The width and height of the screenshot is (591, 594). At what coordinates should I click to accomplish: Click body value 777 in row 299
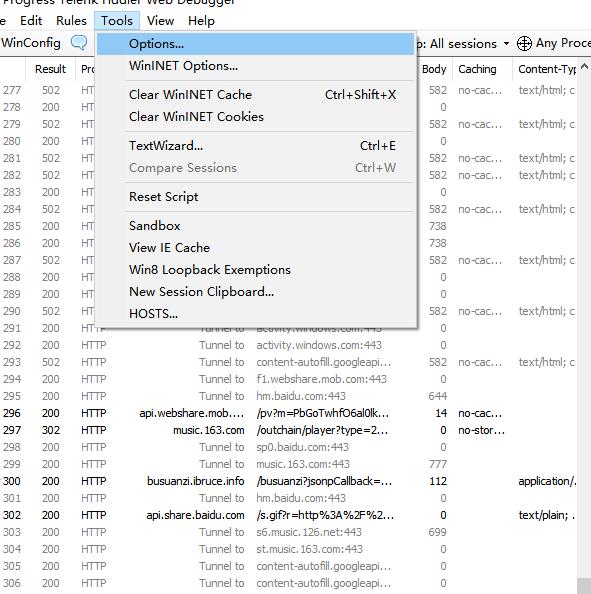(x=438, y=464)
